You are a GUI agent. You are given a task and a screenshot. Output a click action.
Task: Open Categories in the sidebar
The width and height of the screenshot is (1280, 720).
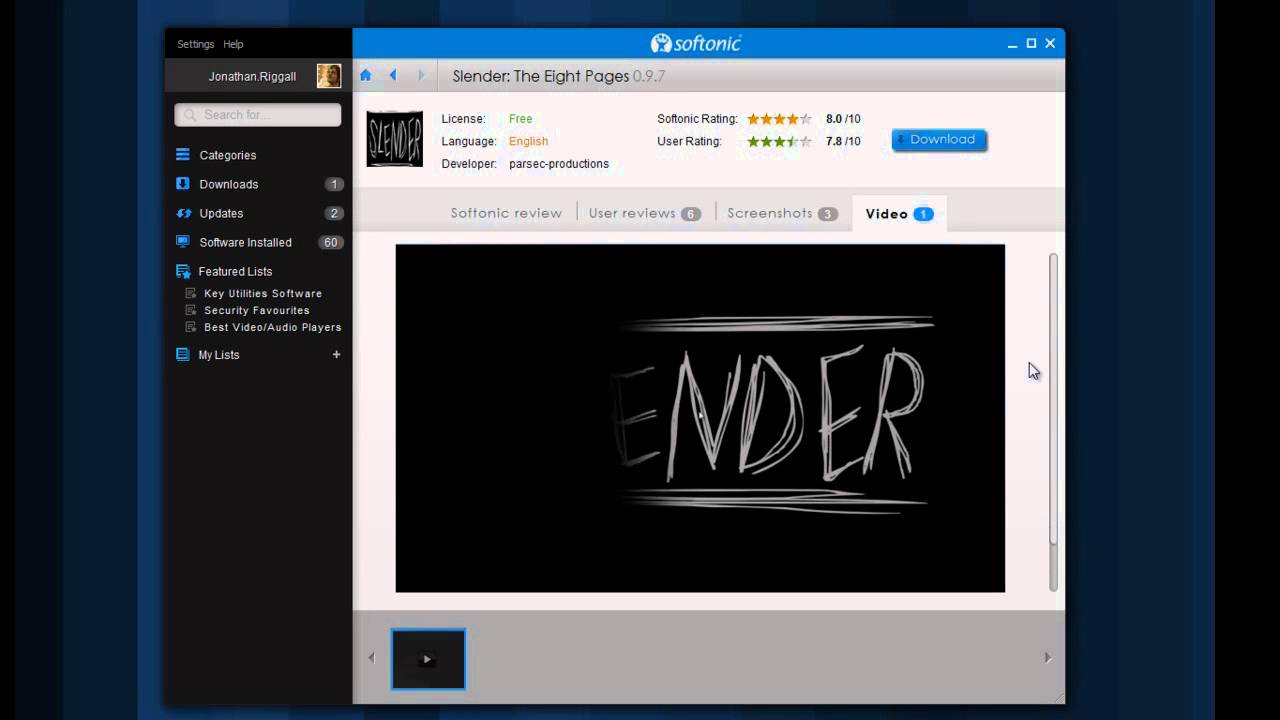[x=228, y=155]
